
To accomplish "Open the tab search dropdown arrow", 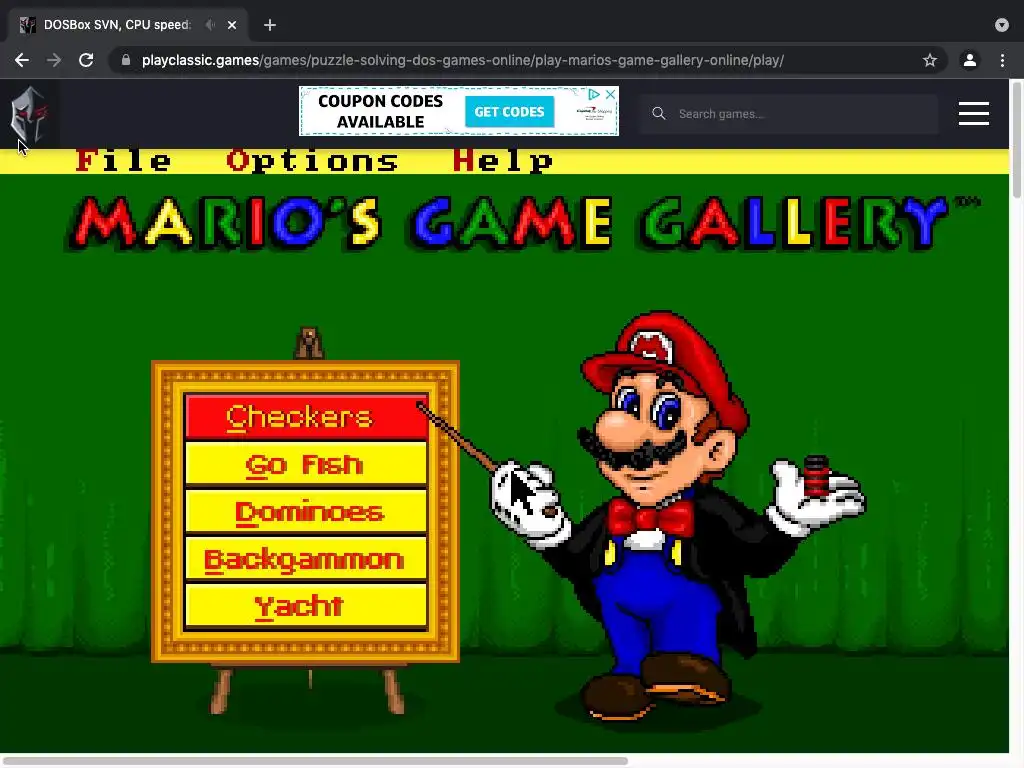I will pyautogui.click(x=1002, y=25).
